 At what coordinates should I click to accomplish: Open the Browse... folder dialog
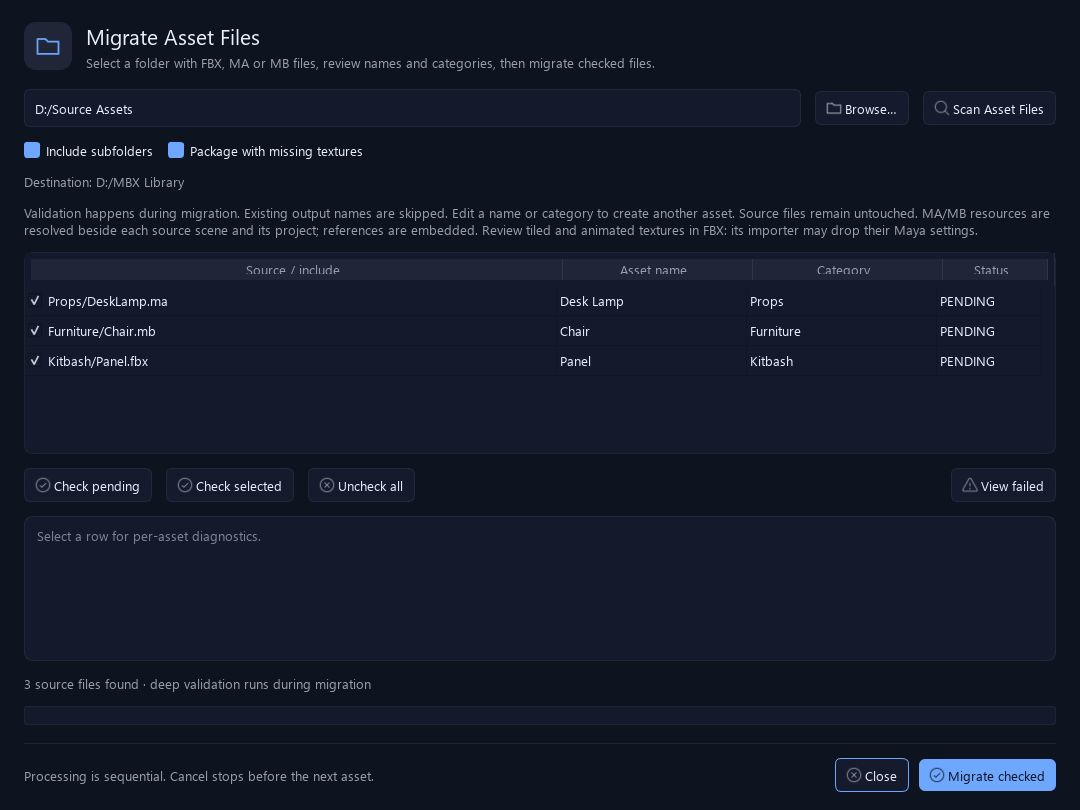(862, 109)
